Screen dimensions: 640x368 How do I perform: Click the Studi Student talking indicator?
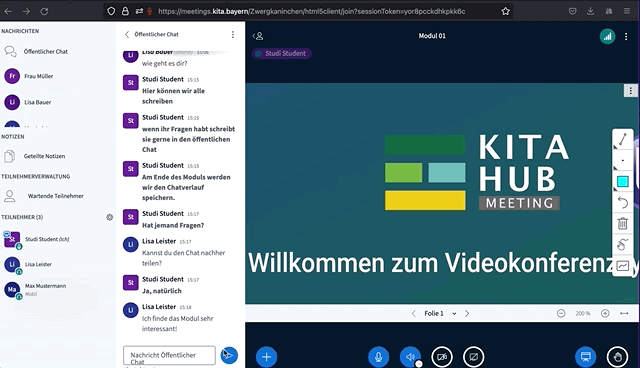pos(282,53)
